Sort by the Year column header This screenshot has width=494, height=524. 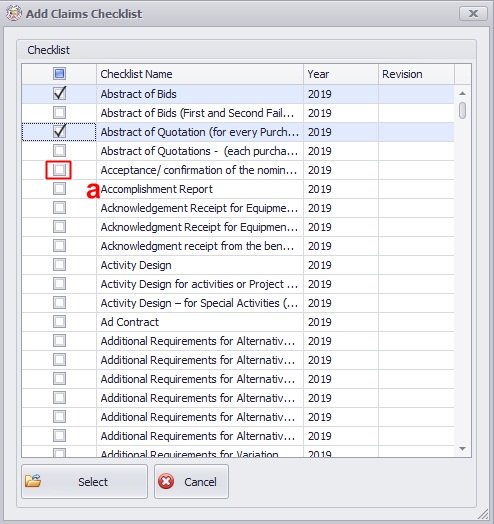[x=341, y=74]
